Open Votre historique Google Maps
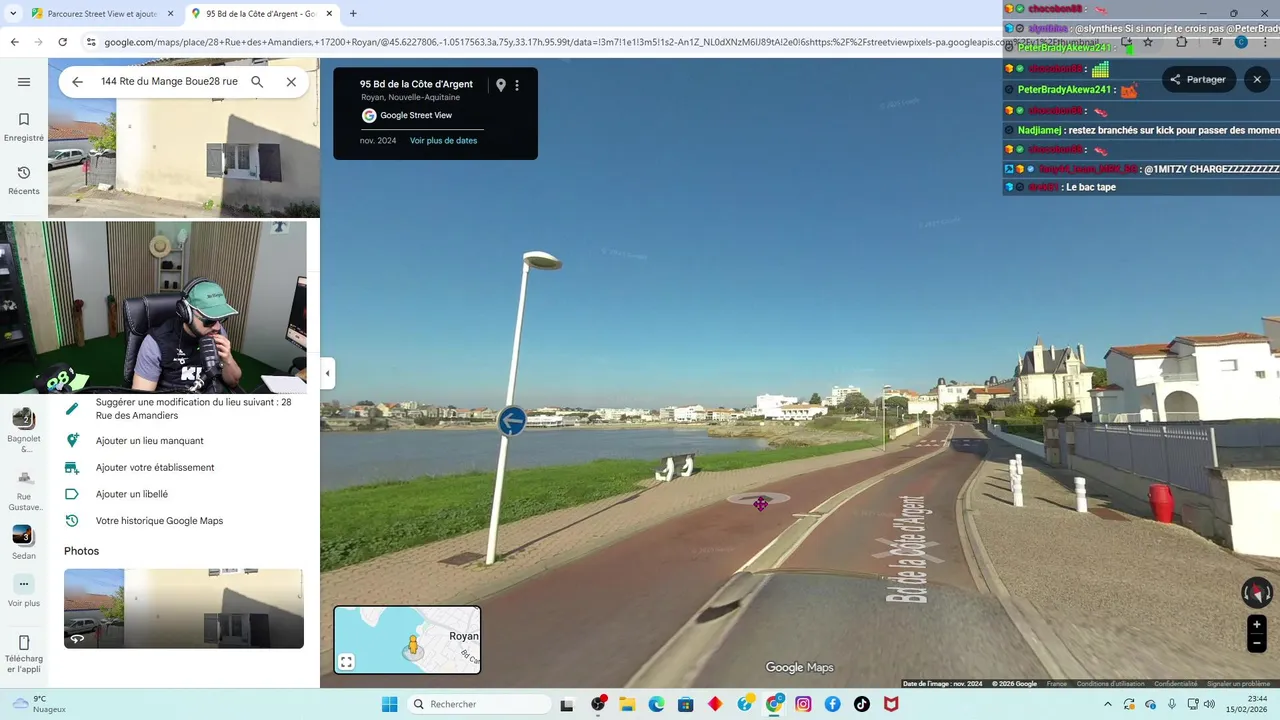1280x720 pixels. [x=159, y=521]
